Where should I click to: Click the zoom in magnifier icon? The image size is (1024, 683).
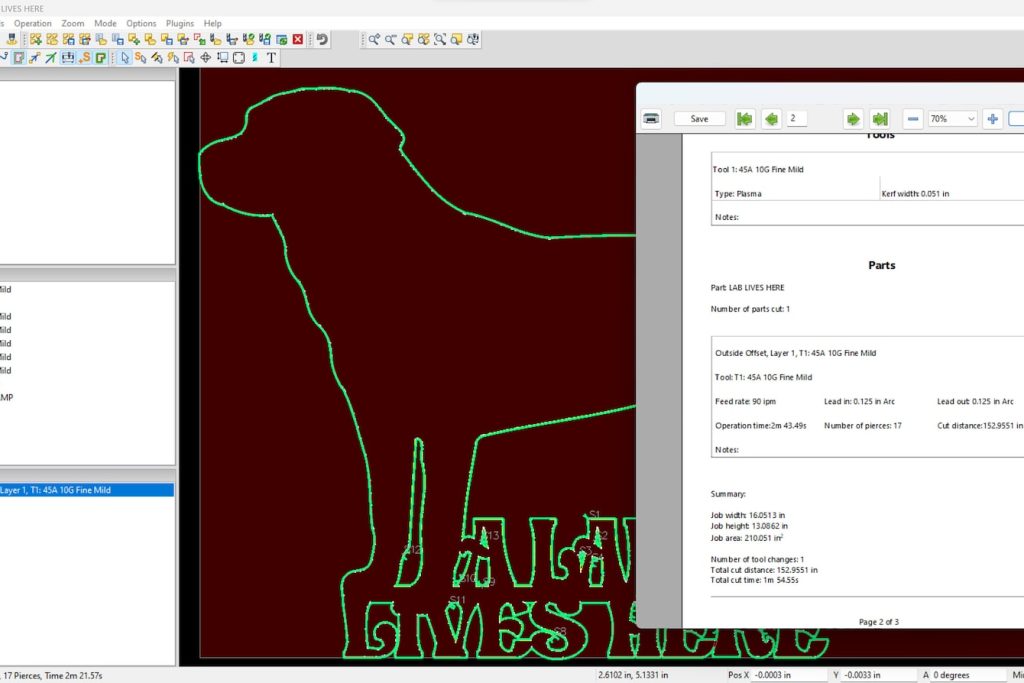point(374,40)
